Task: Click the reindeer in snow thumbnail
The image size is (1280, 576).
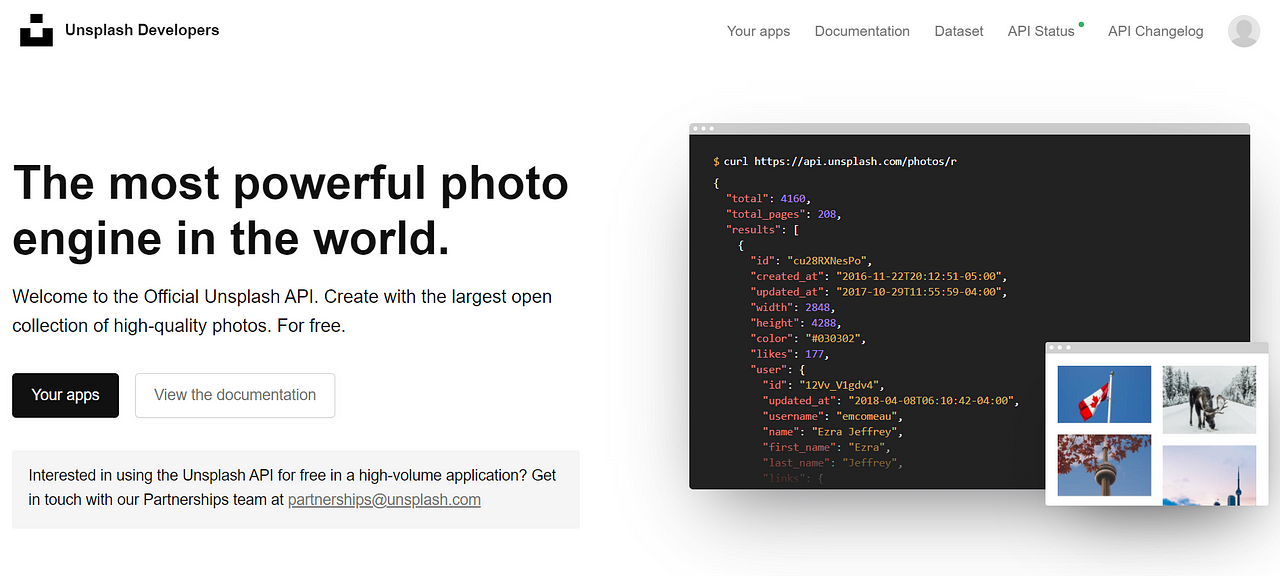Action: (1208, 399)
